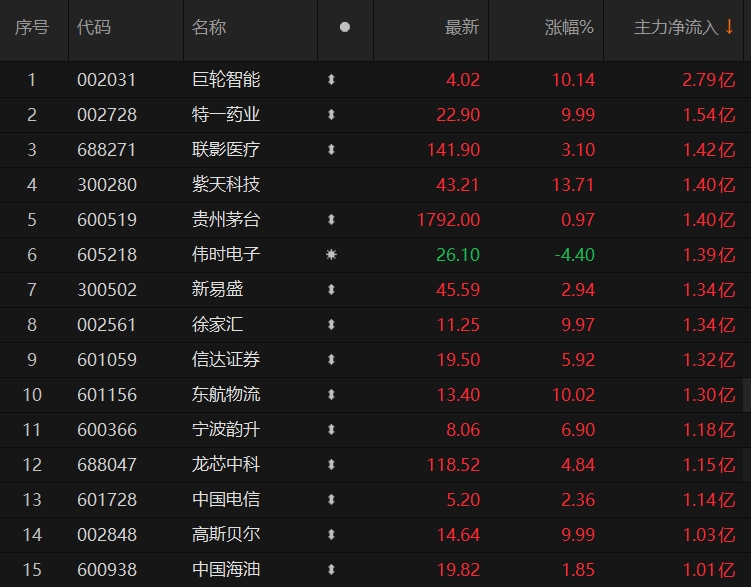The image size is (751, 587).
Task: Click the marker icon in 龙芯中科 row
Action: coord(331,465)
